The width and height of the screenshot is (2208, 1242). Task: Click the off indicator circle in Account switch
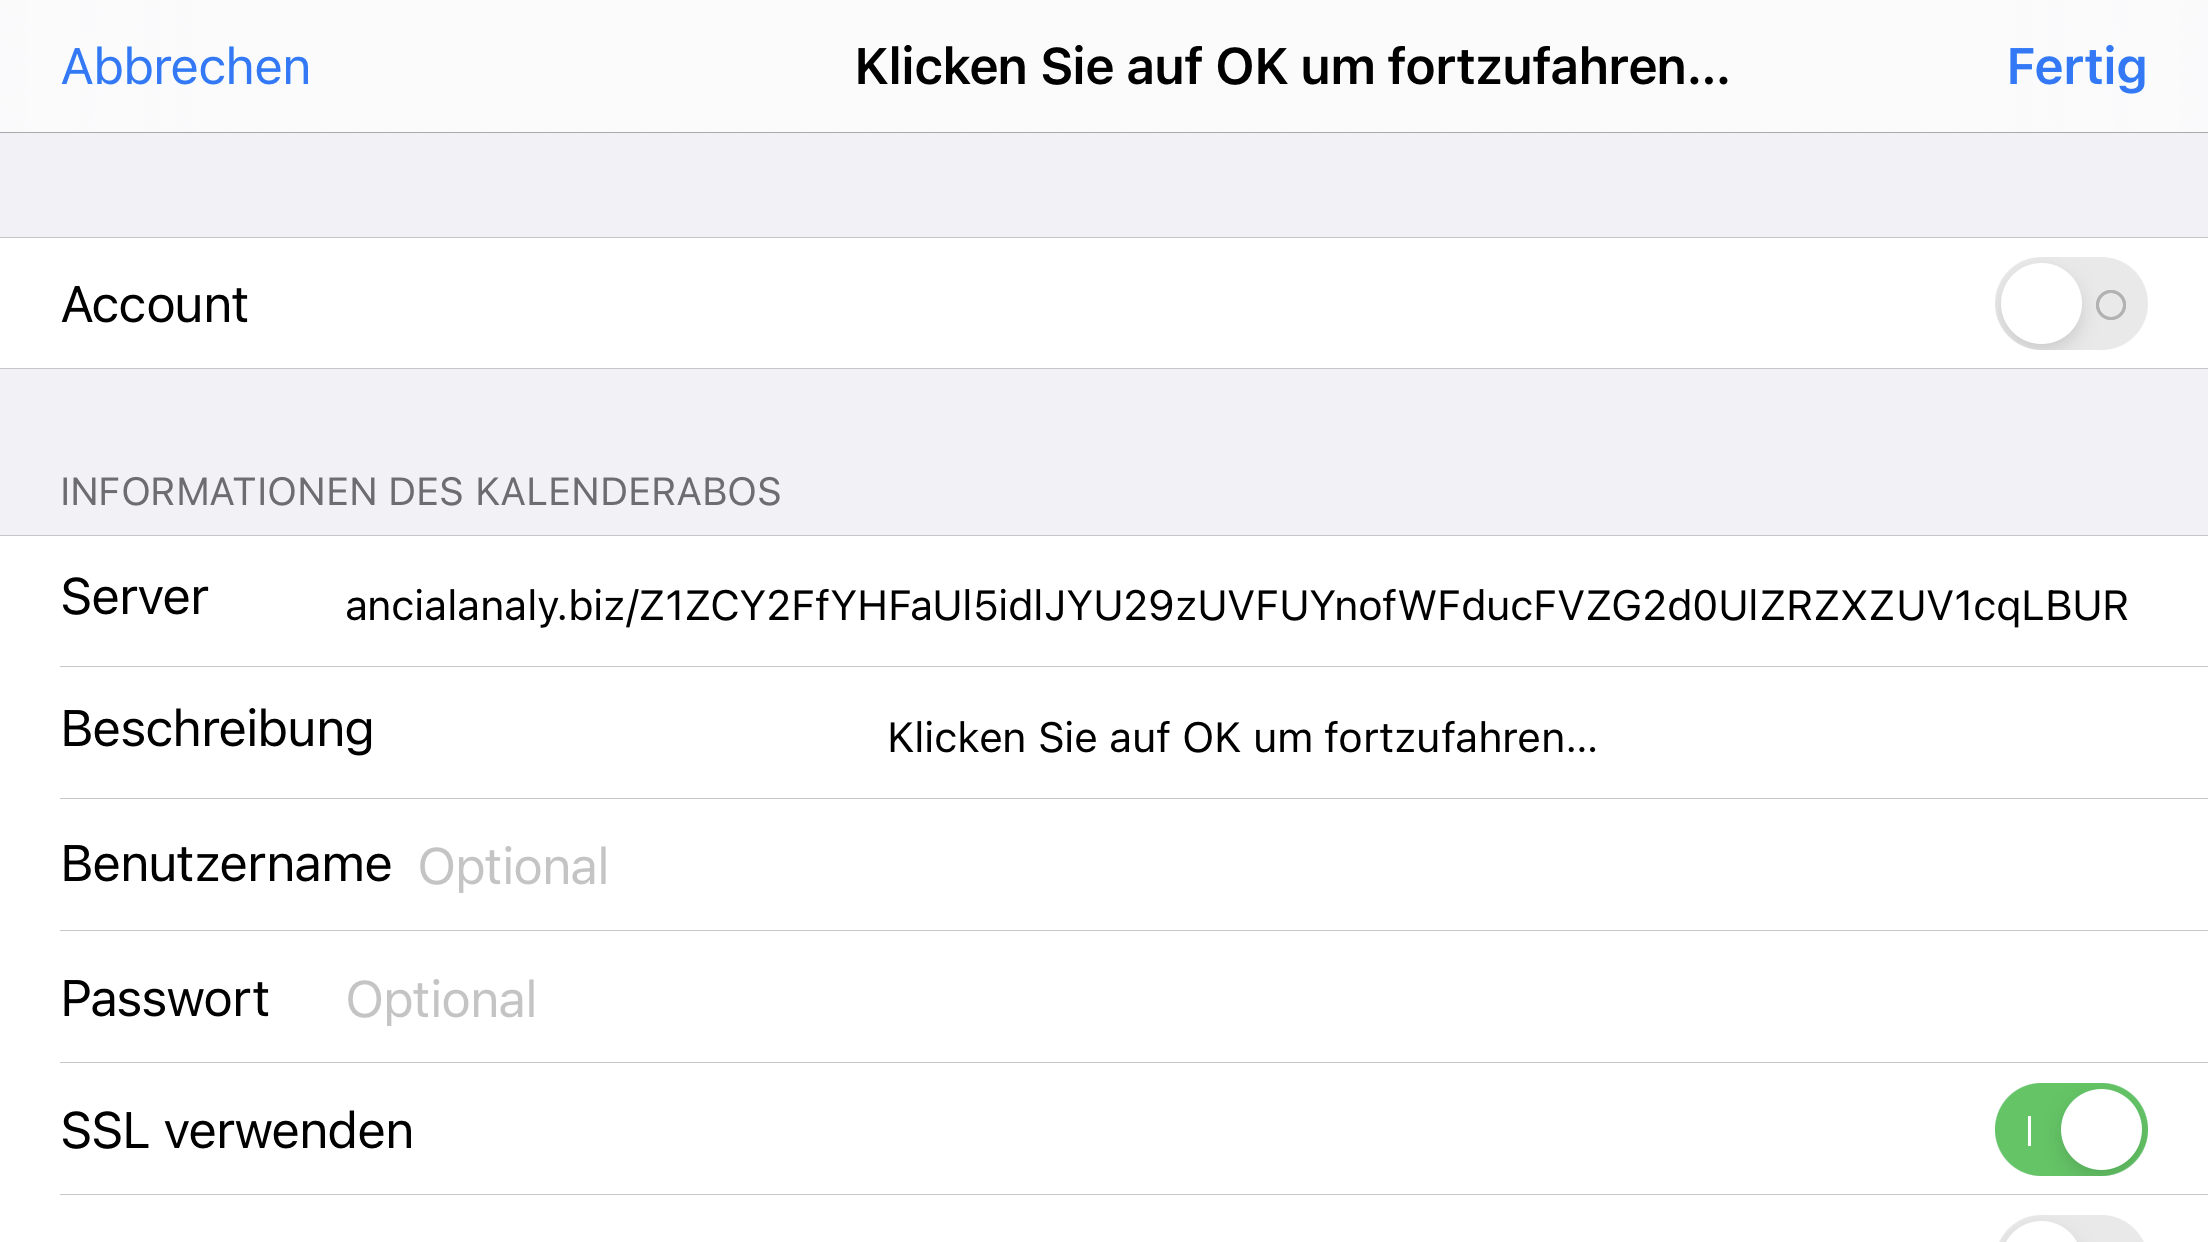tap(2110, 305)
